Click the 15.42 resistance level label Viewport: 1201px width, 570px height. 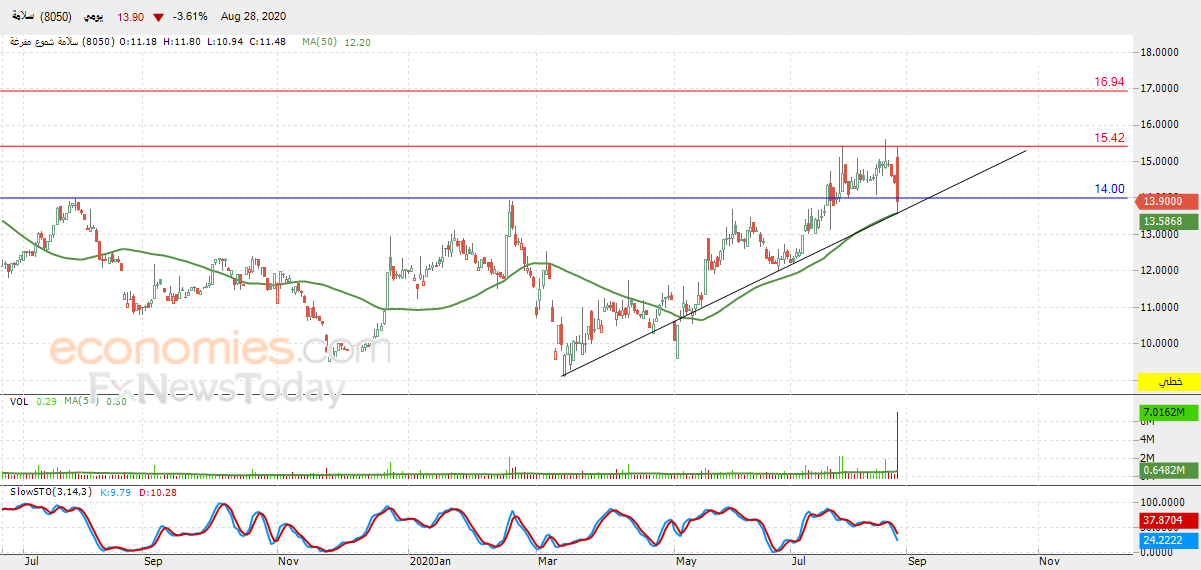(x=1109, y=138)
